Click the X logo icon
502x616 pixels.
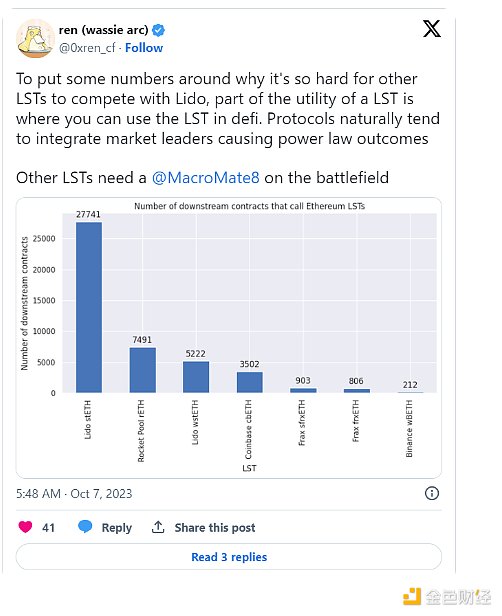432,29
